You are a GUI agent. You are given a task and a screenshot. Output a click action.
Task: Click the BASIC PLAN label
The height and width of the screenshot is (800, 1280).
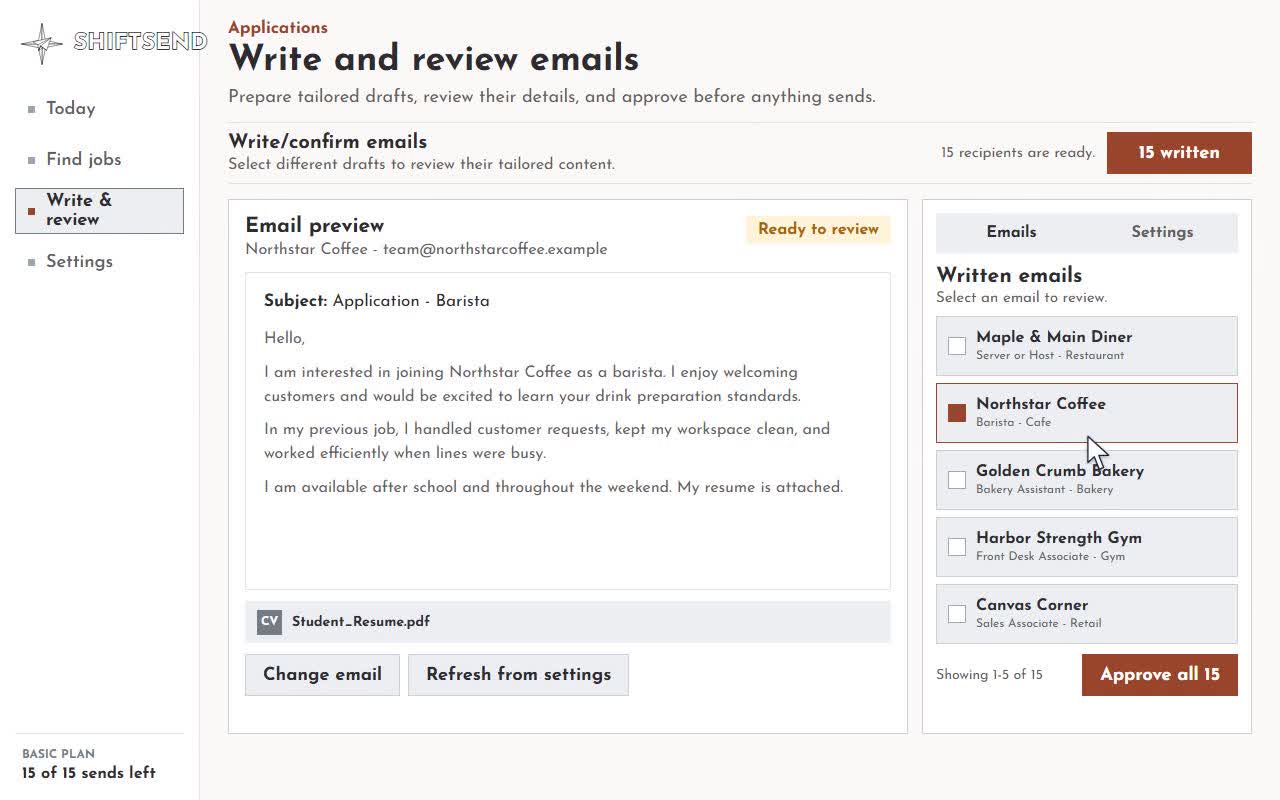[59, 754]
